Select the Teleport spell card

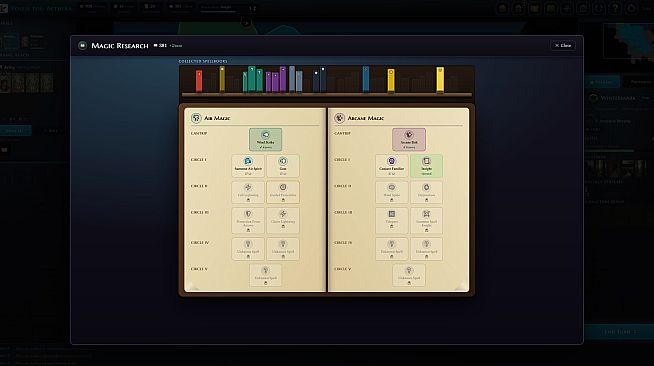tap(391, 221)
